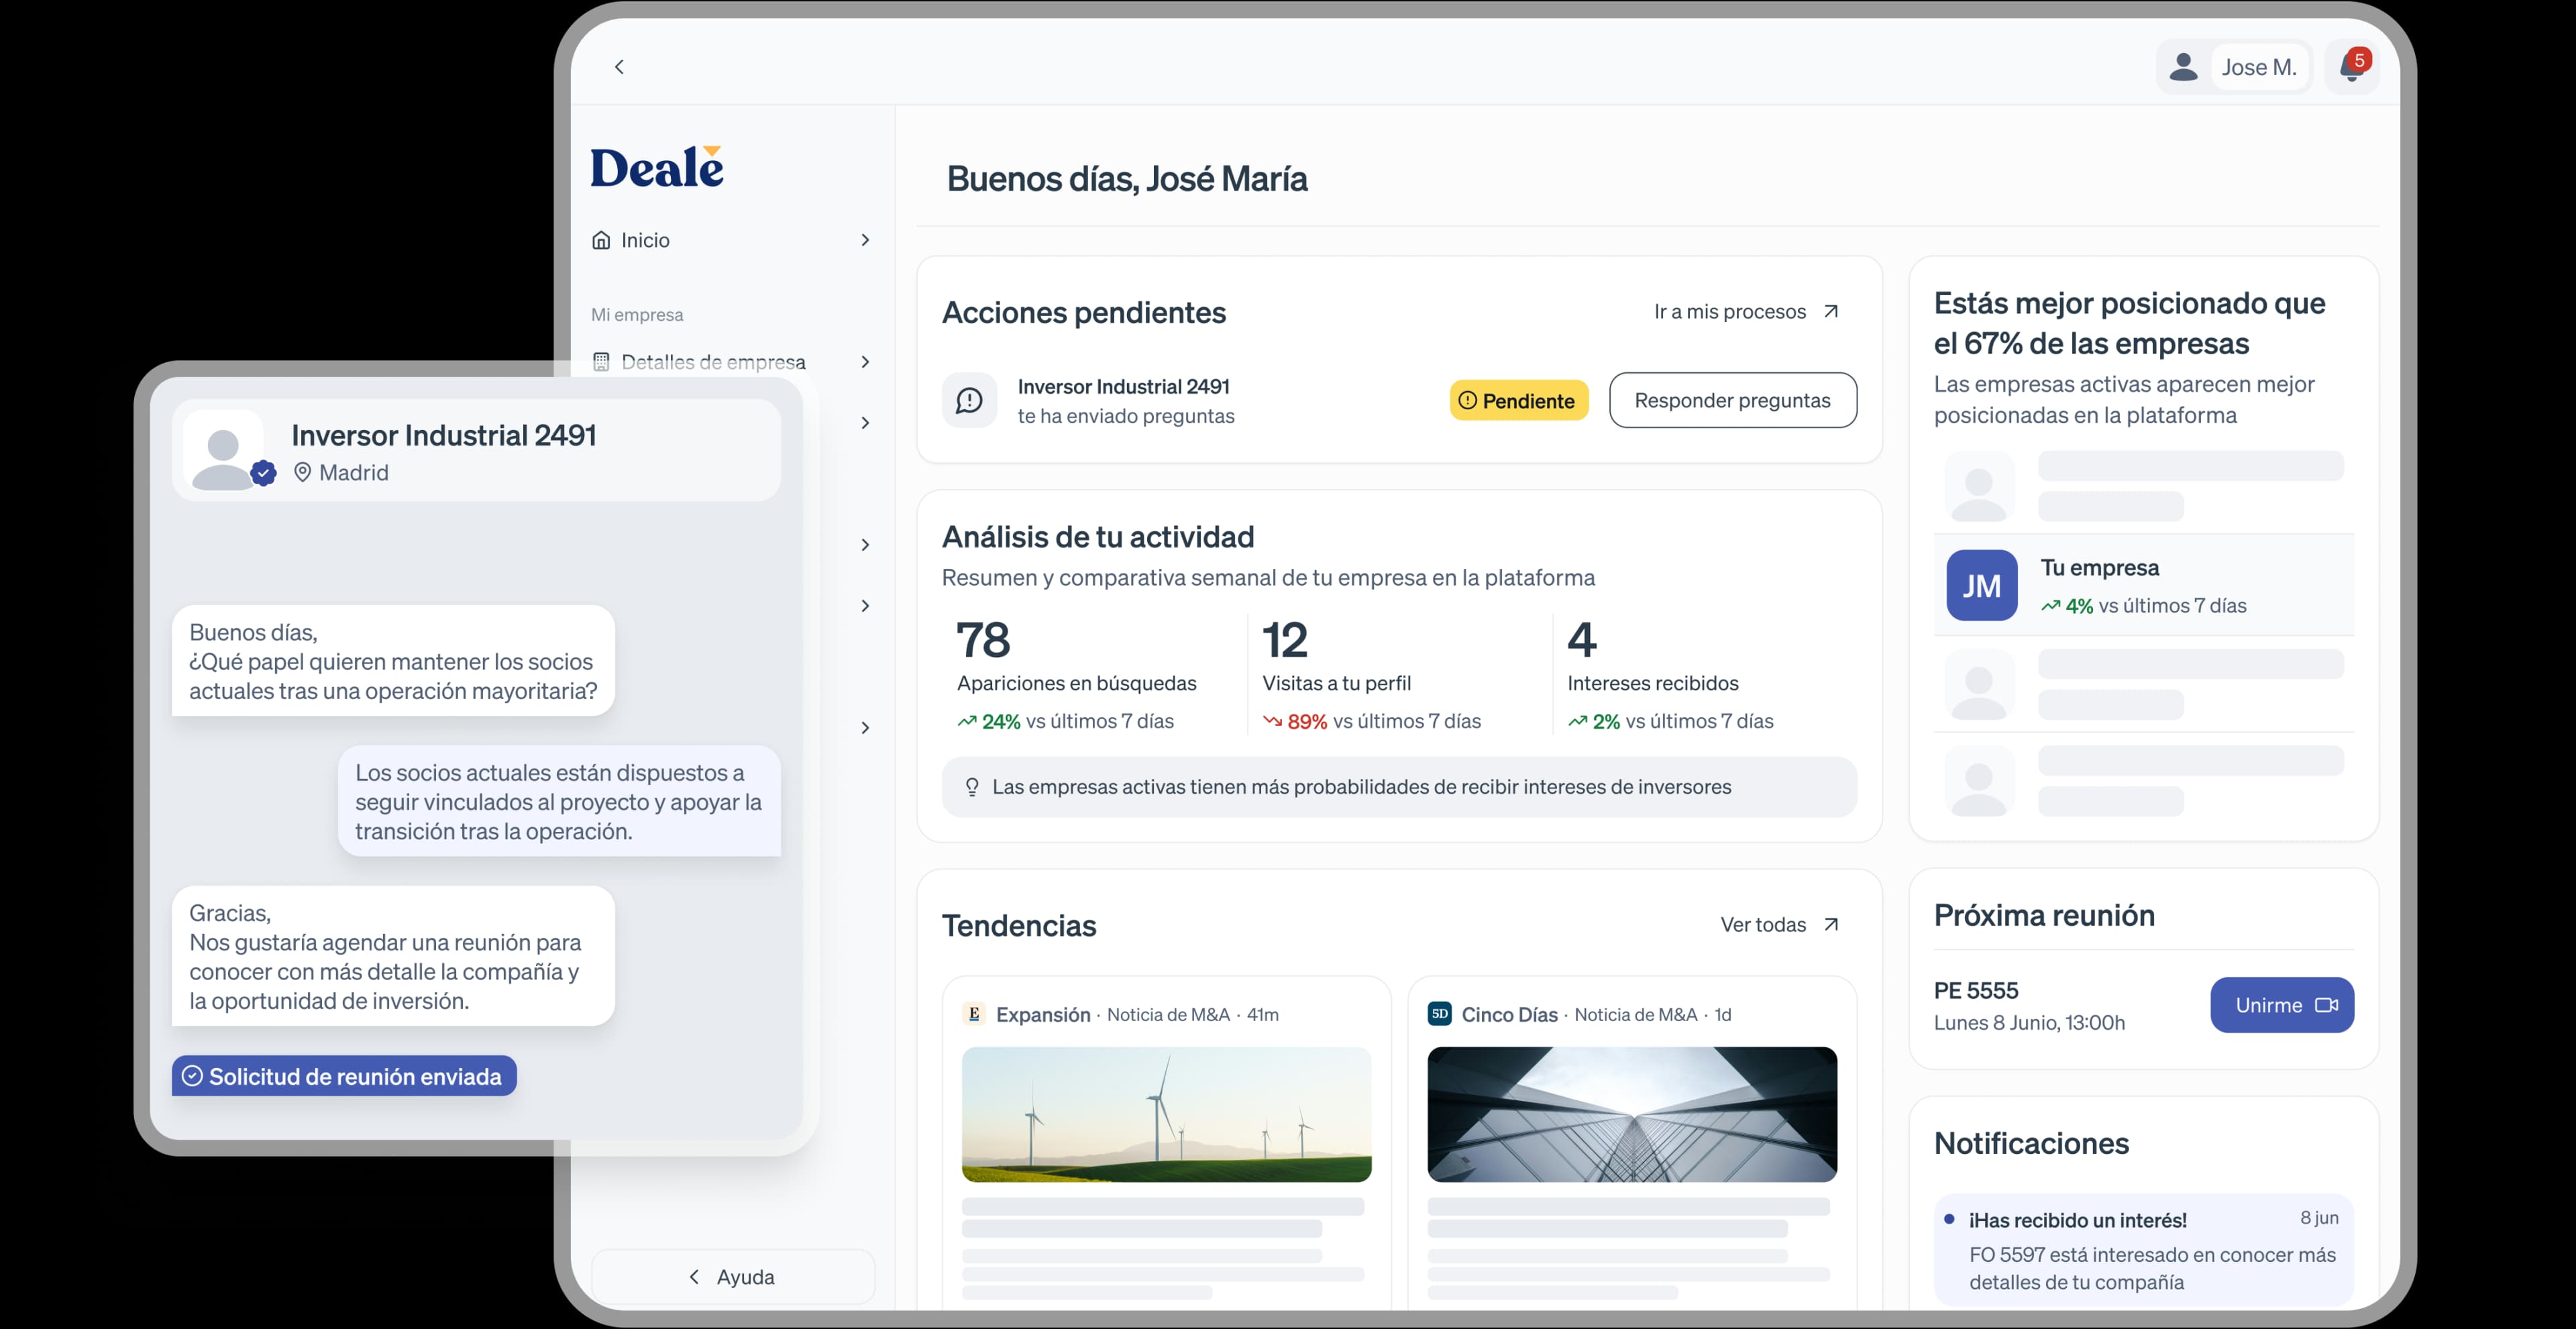Click the red 5 notification badge
The height and width of the screenshot is (1329, 2576).
pyautogui.click(x=2359, y=60)
